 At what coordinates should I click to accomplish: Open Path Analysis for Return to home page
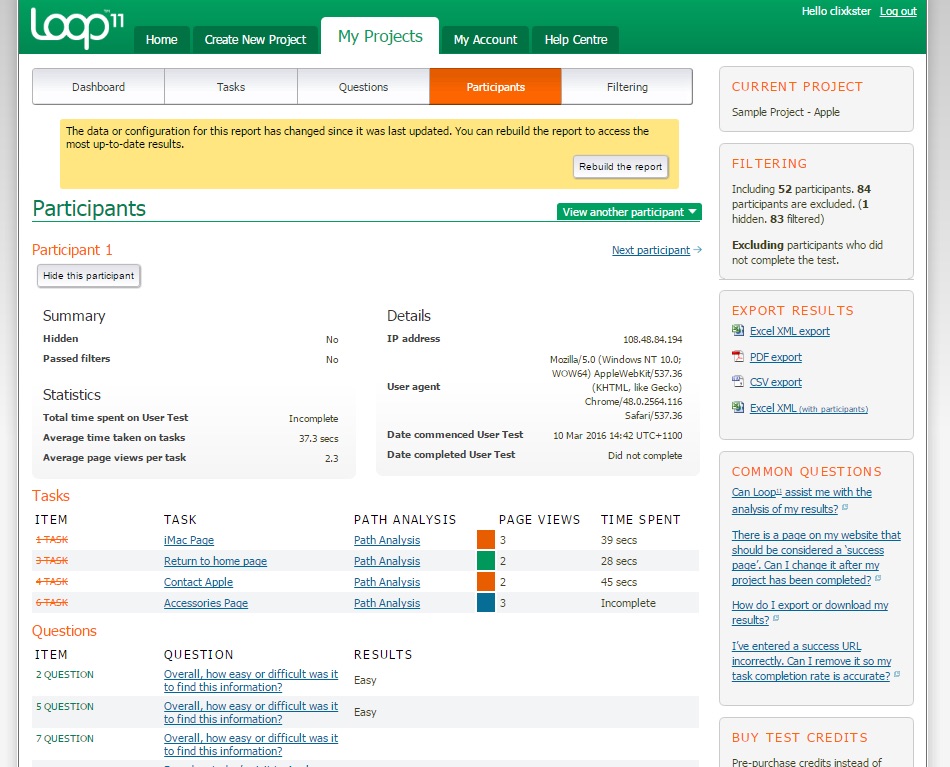[387, 561]
